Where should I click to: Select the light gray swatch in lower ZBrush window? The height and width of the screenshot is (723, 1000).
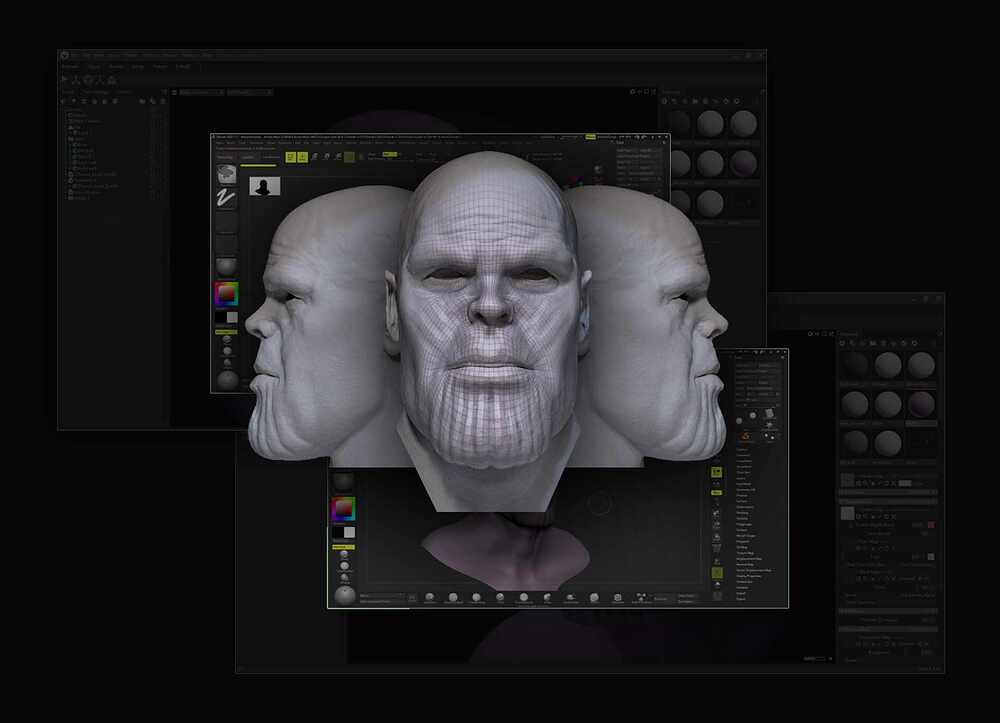tap(349, 532)
